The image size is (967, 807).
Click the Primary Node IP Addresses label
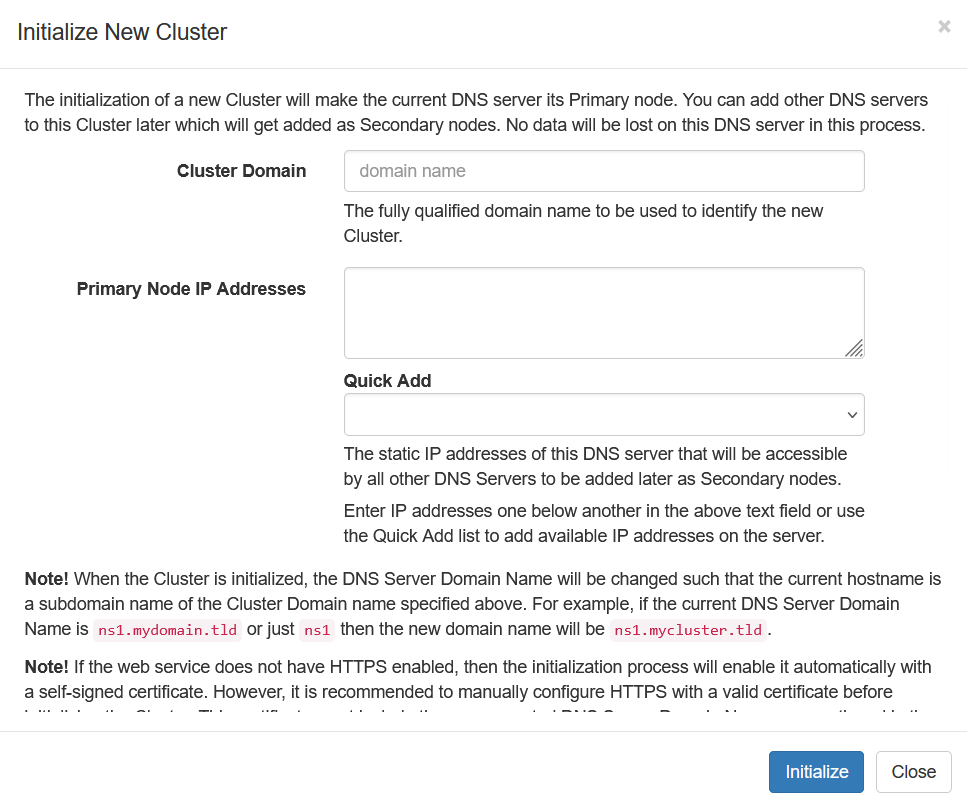(191, 289)
